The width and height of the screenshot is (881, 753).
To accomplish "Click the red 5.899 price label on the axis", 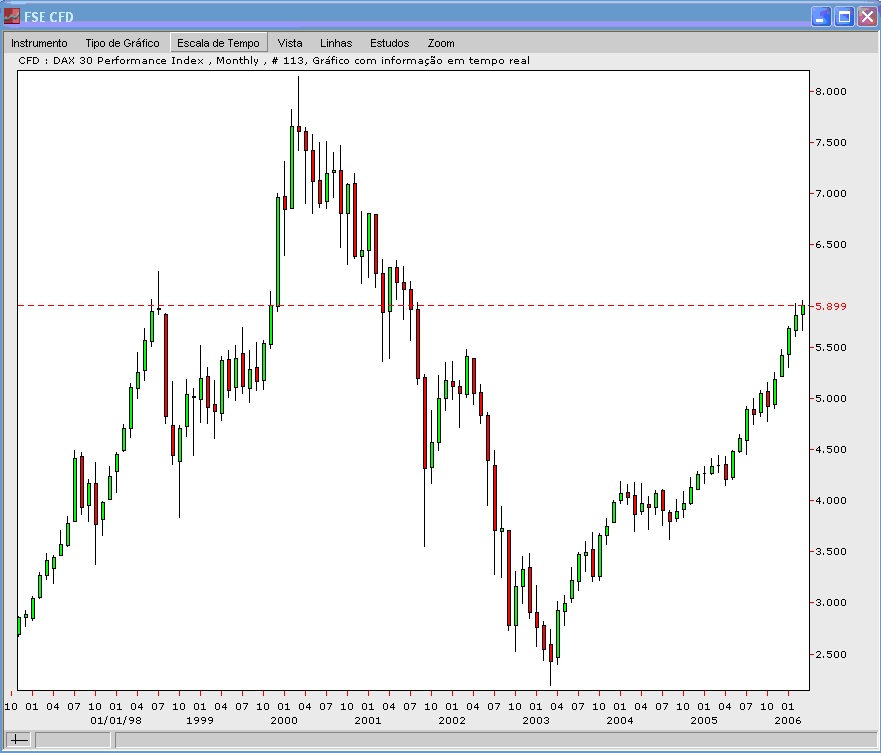I will (x=830, y=306).
